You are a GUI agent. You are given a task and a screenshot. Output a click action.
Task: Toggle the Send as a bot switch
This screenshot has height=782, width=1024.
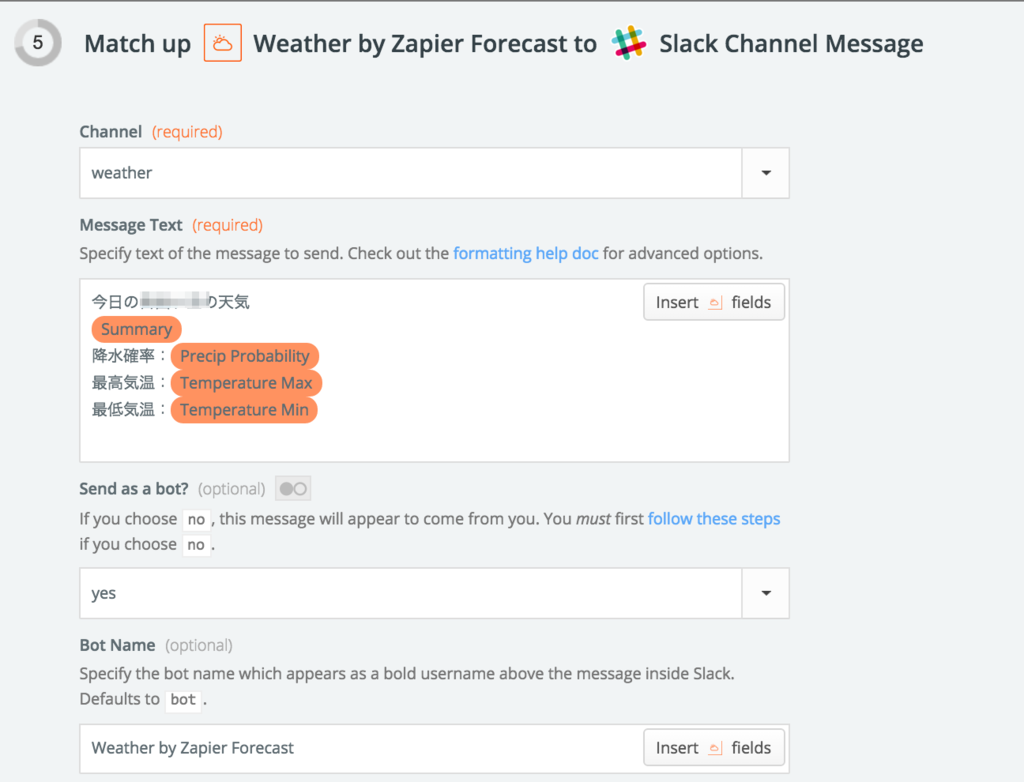coord(293,489)
